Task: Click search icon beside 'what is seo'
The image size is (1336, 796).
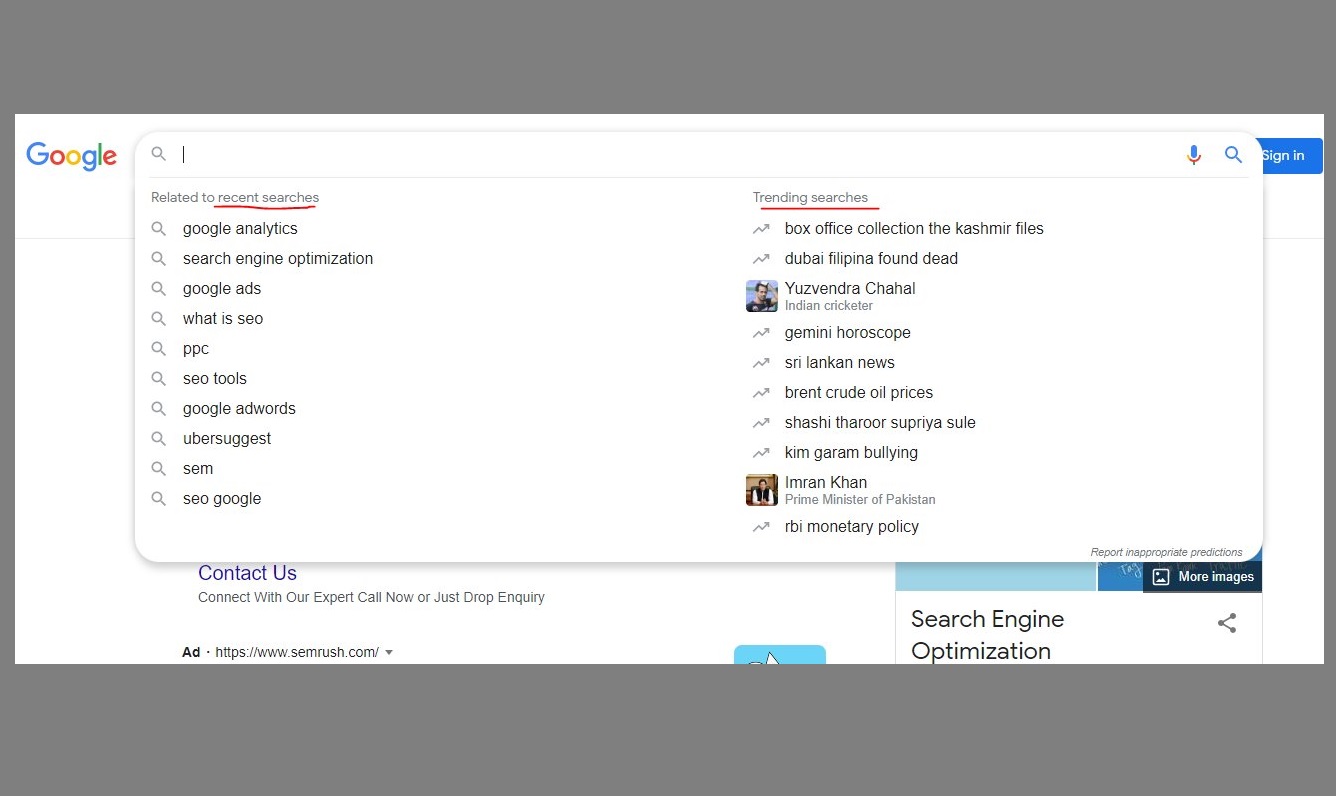Action: click(158, 318)
